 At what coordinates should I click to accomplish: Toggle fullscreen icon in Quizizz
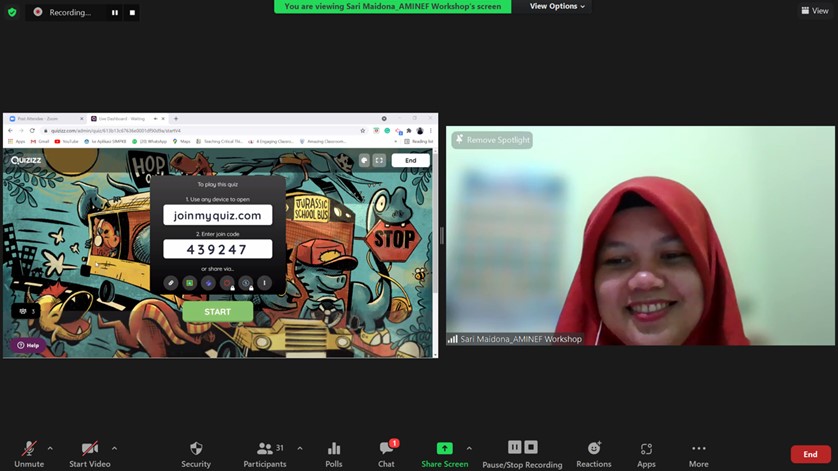click(x=379, y=160)
